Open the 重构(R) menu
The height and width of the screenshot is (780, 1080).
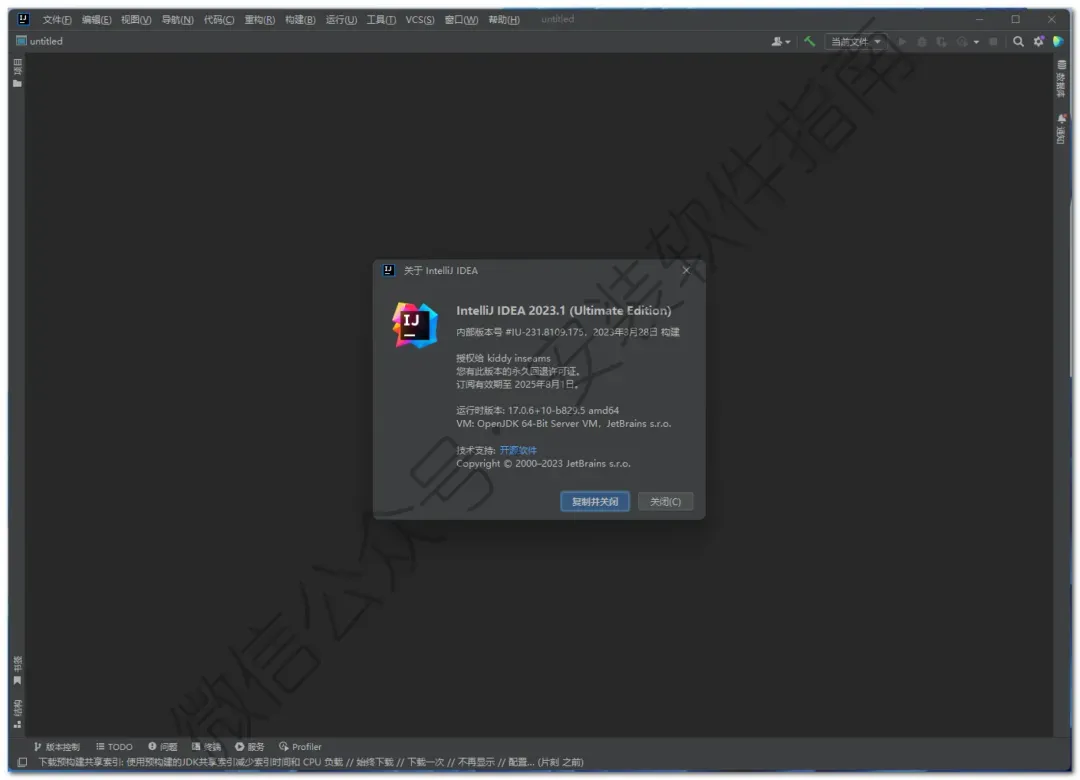point(260,19)
